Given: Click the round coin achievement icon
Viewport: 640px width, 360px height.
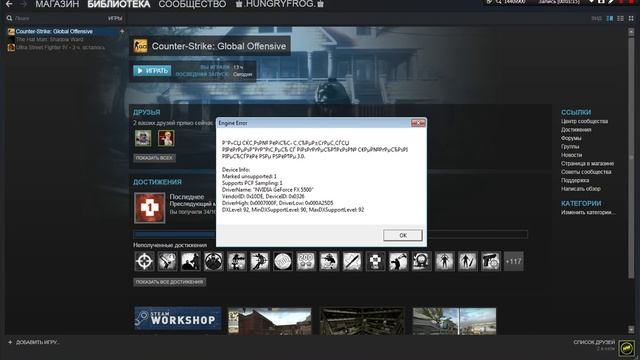Looking at the screenshot, I should tap(283, 261).
